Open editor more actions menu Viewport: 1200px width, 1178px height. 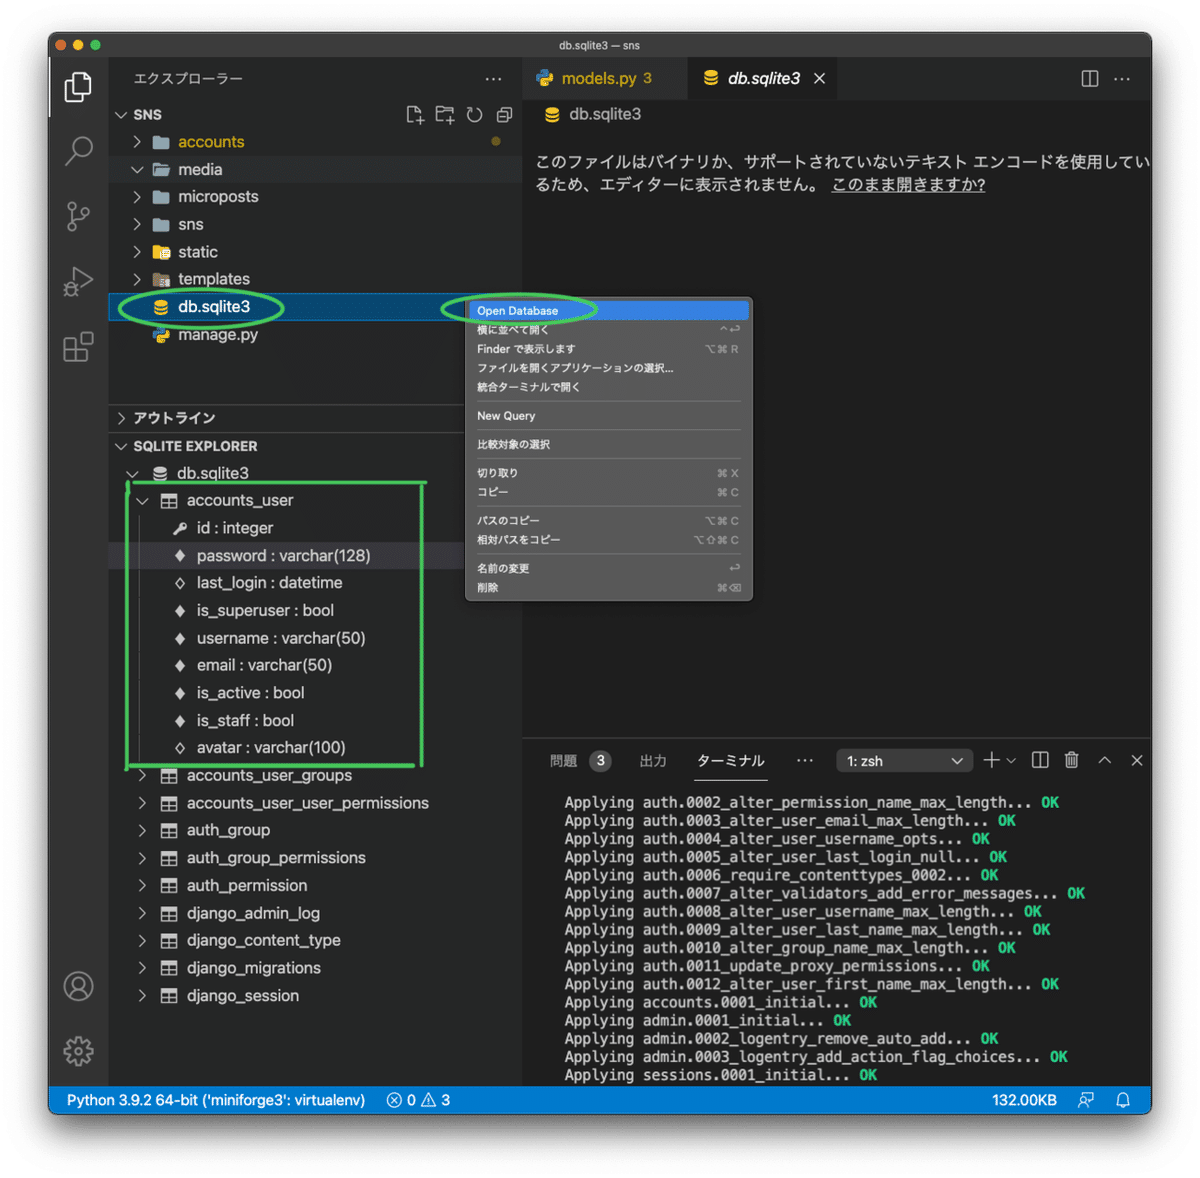[1122, 79]
